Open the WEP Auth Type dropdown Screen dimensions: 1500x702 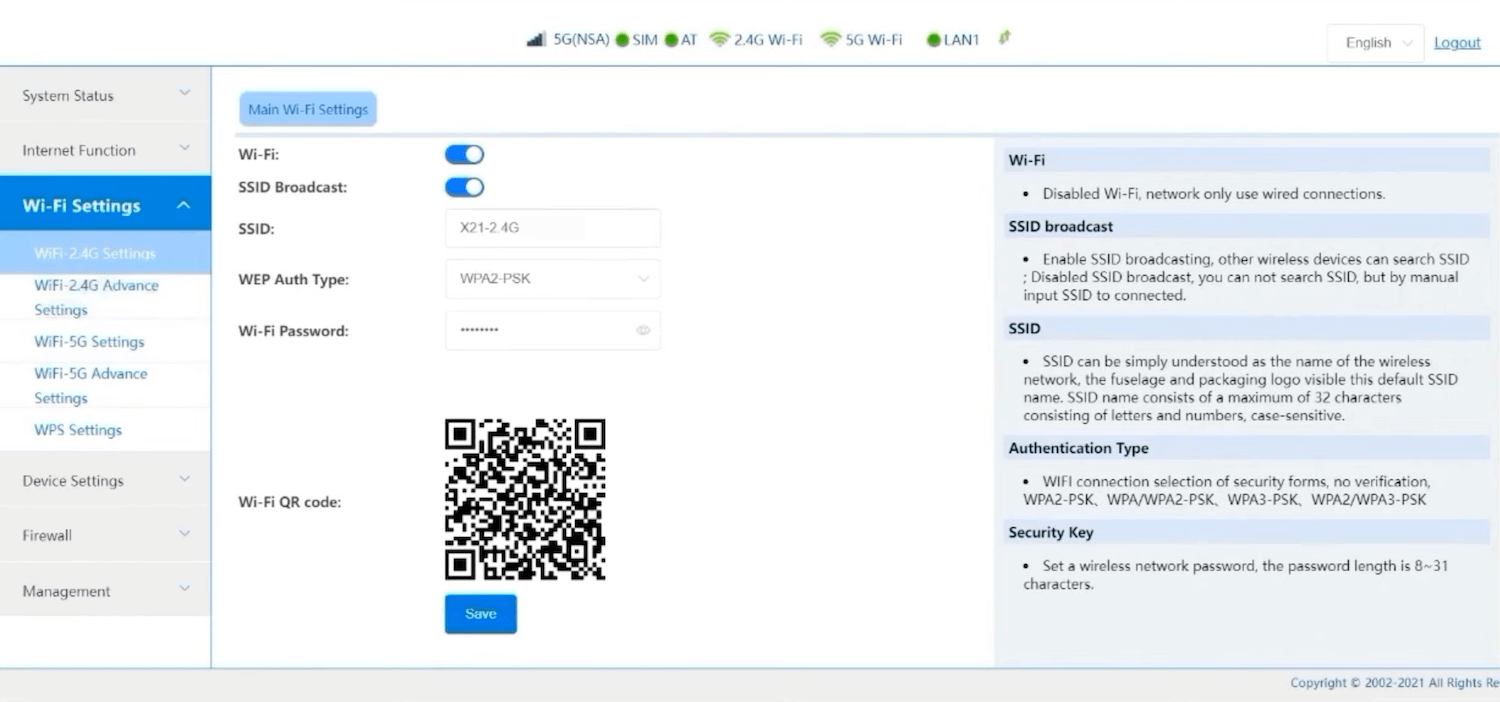552,278
